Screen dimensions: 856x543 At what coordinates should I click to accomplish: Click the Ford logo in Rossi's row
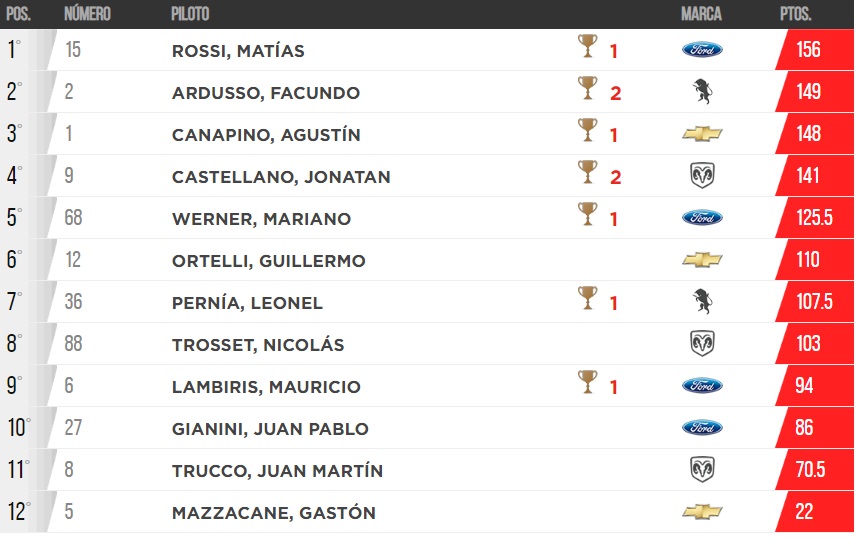(x=702, y=50)
